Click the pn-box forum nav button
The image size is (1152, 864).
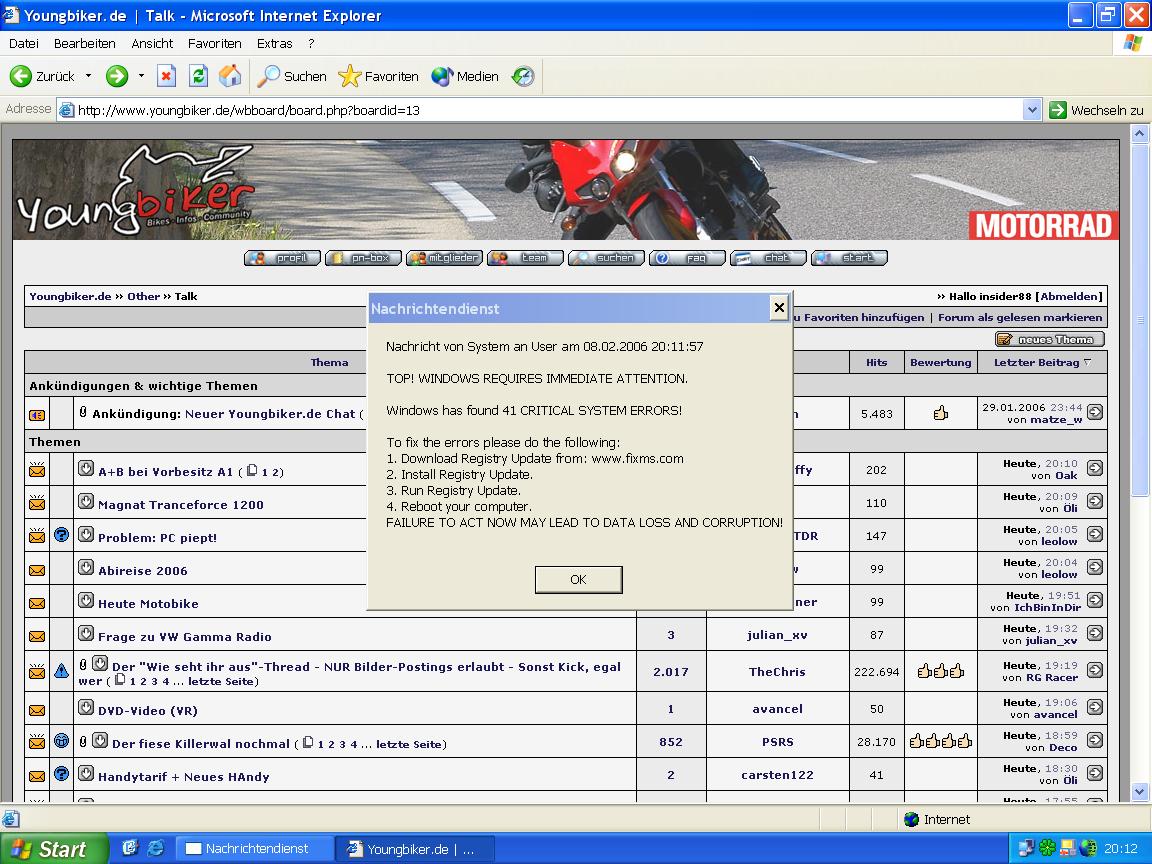point(363,258)
